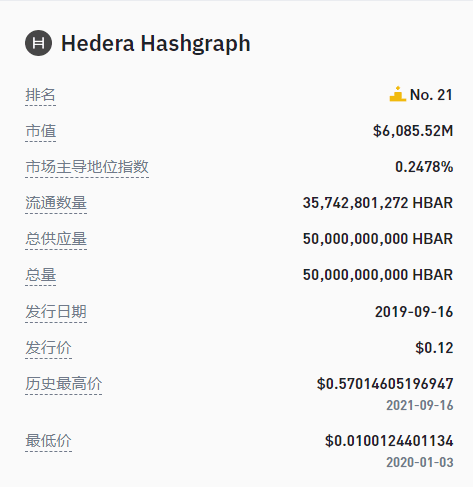Open the 总供应量 label tooltip
The image size is (473, 487).
coord(56,239)
